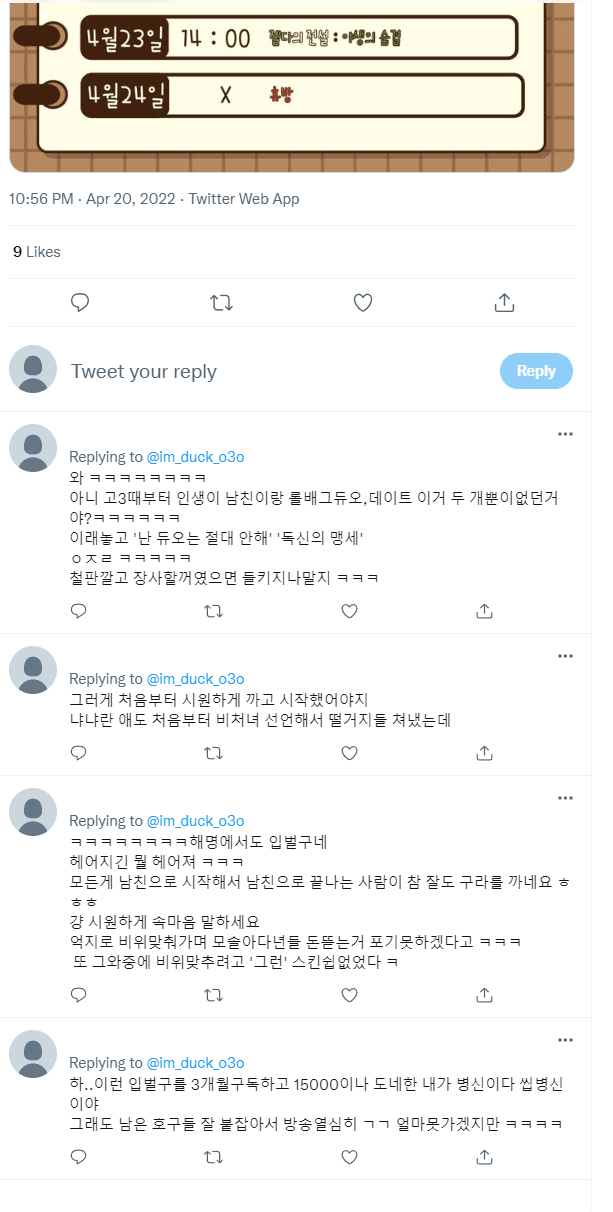Open more options on the second reply
613x1212 pixels.
click(565, 656)
